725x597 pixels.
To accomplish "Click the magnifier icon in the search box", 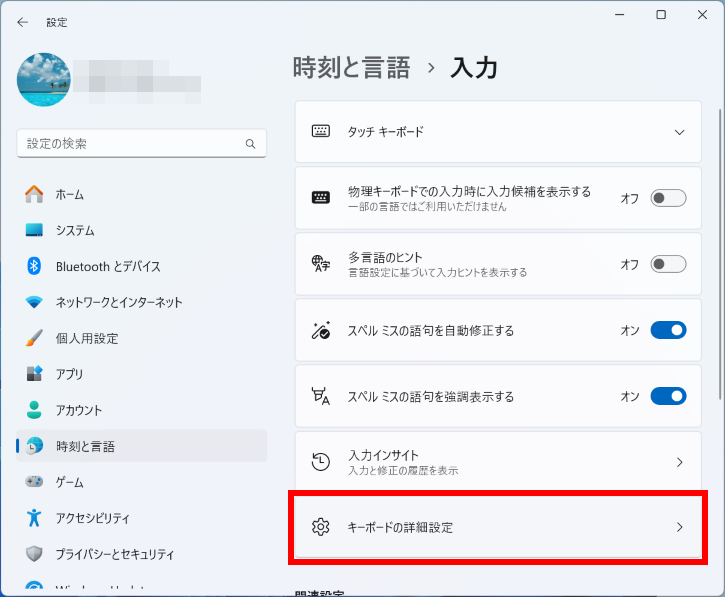I will click(x=250, y=144).
